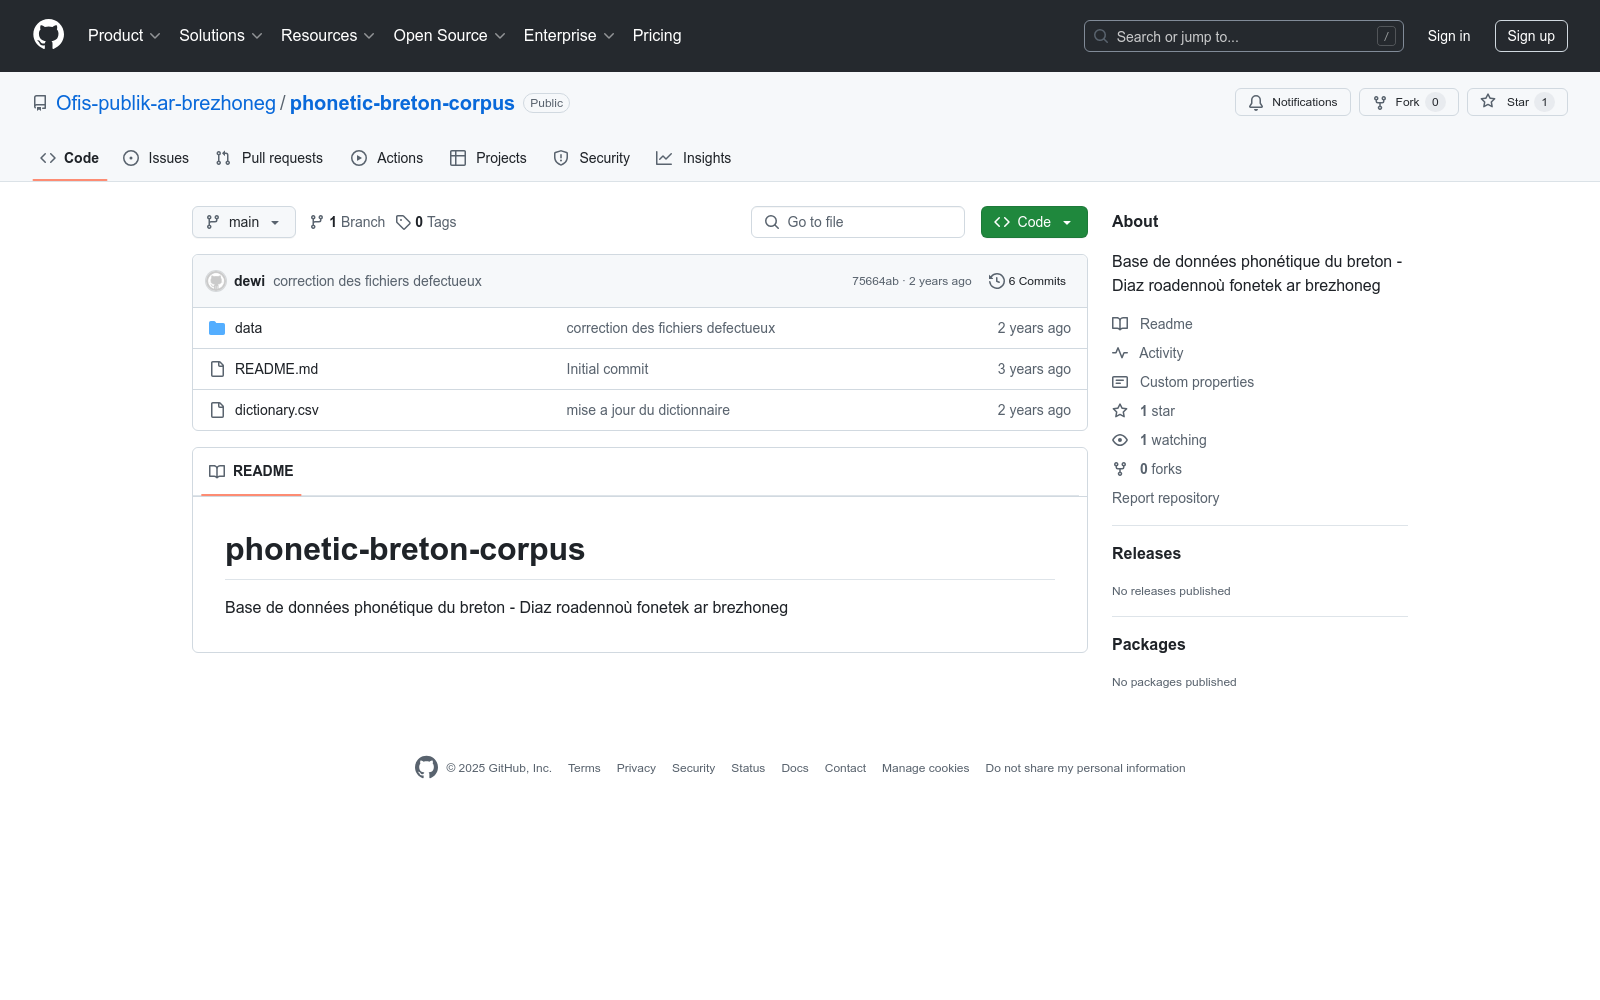This screenshot has height=1000, width=1600.
Task: Switch to the Issues tab
Action: pyautogui.click(x=156, y=158)
